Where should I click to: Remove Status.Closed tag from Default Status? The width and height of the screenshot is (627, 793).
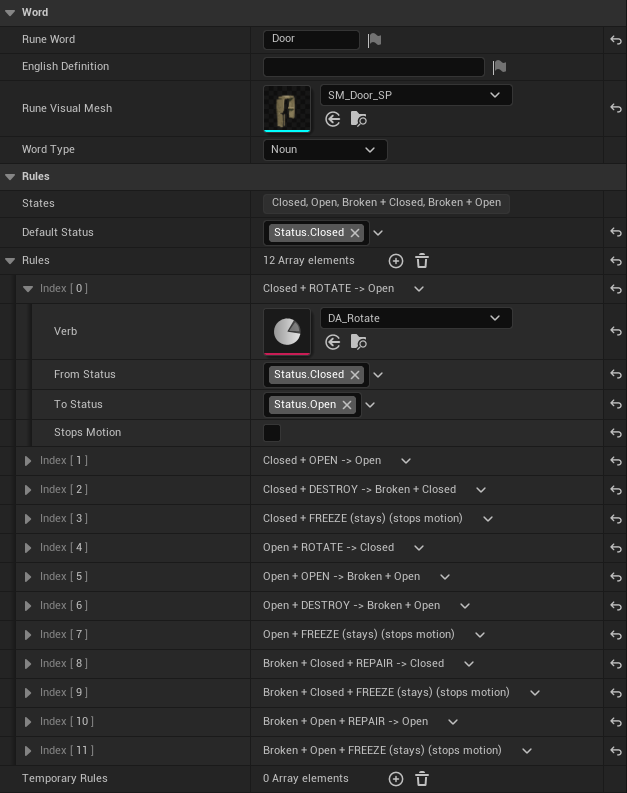click(355, 233)
